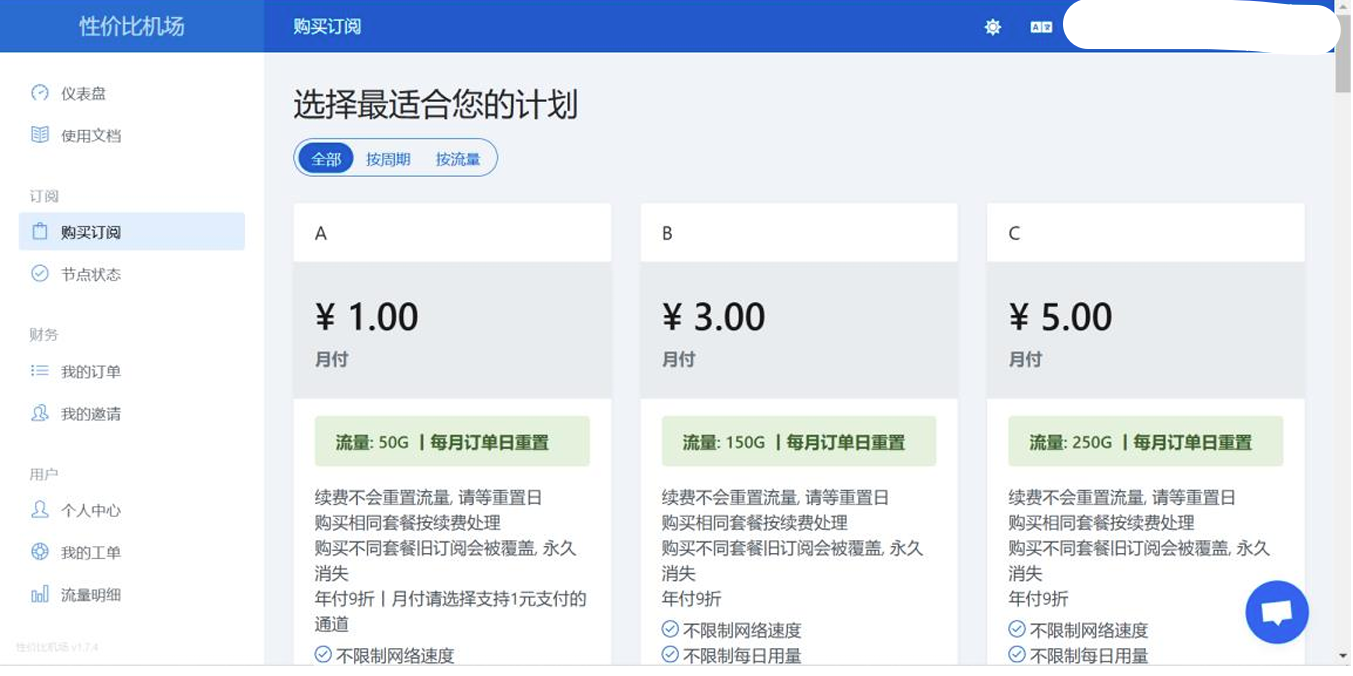Click the 性价比机场 site title

[132, 26]
